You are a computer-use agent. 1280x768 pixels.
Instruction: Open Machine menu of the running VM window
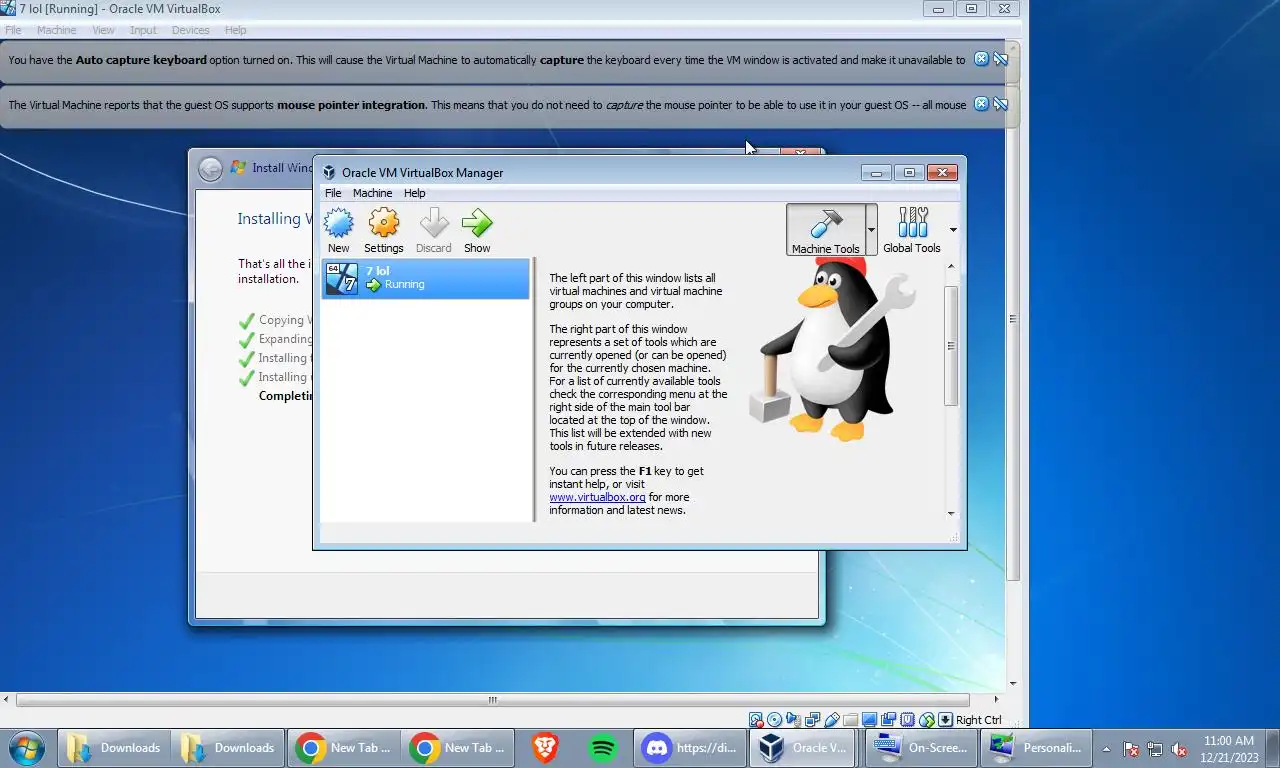pyautogui.click(x=56, y=30)
